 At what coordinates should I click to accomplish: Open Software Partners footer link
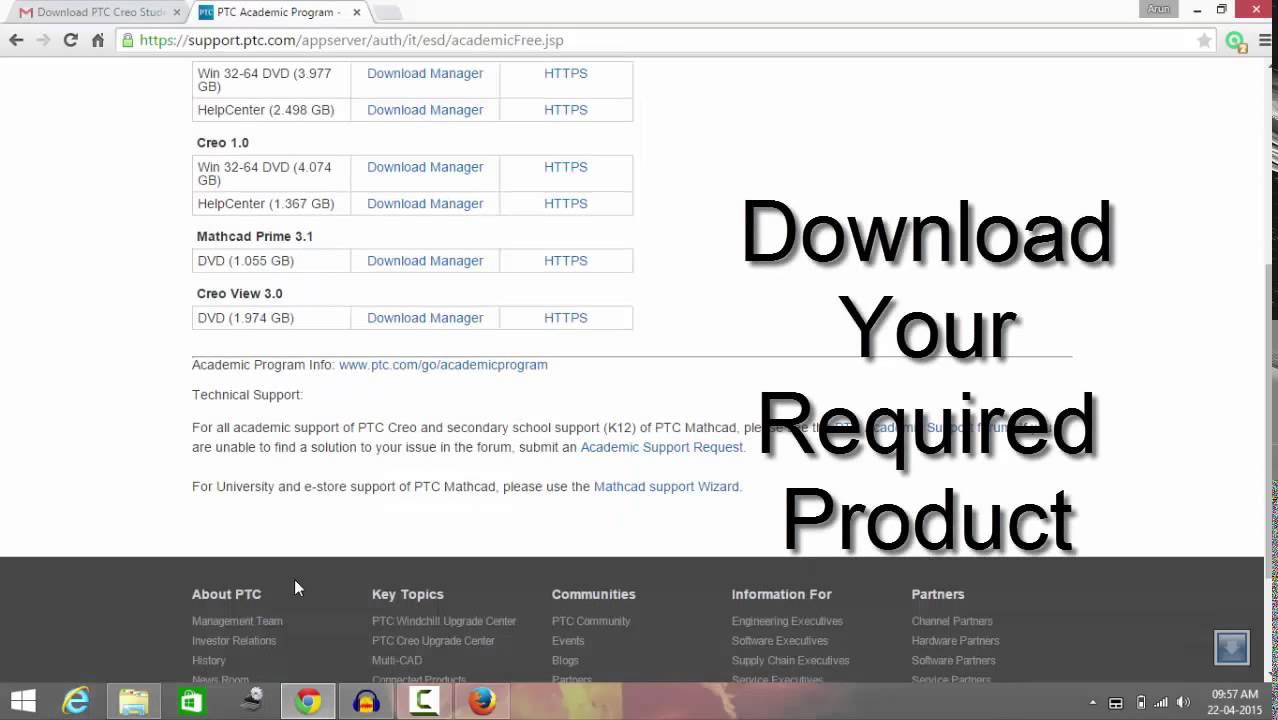point(953,661)
